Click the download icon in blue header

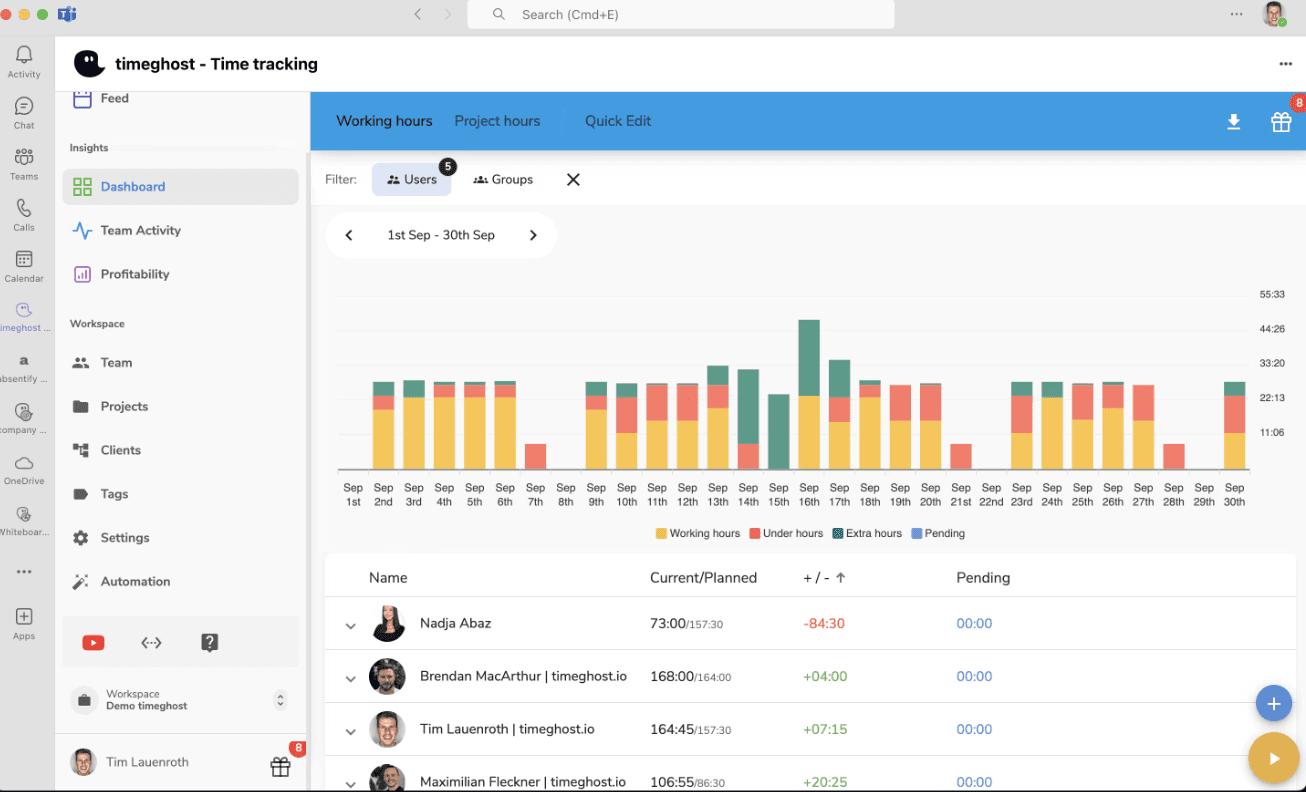[1234, 122]
